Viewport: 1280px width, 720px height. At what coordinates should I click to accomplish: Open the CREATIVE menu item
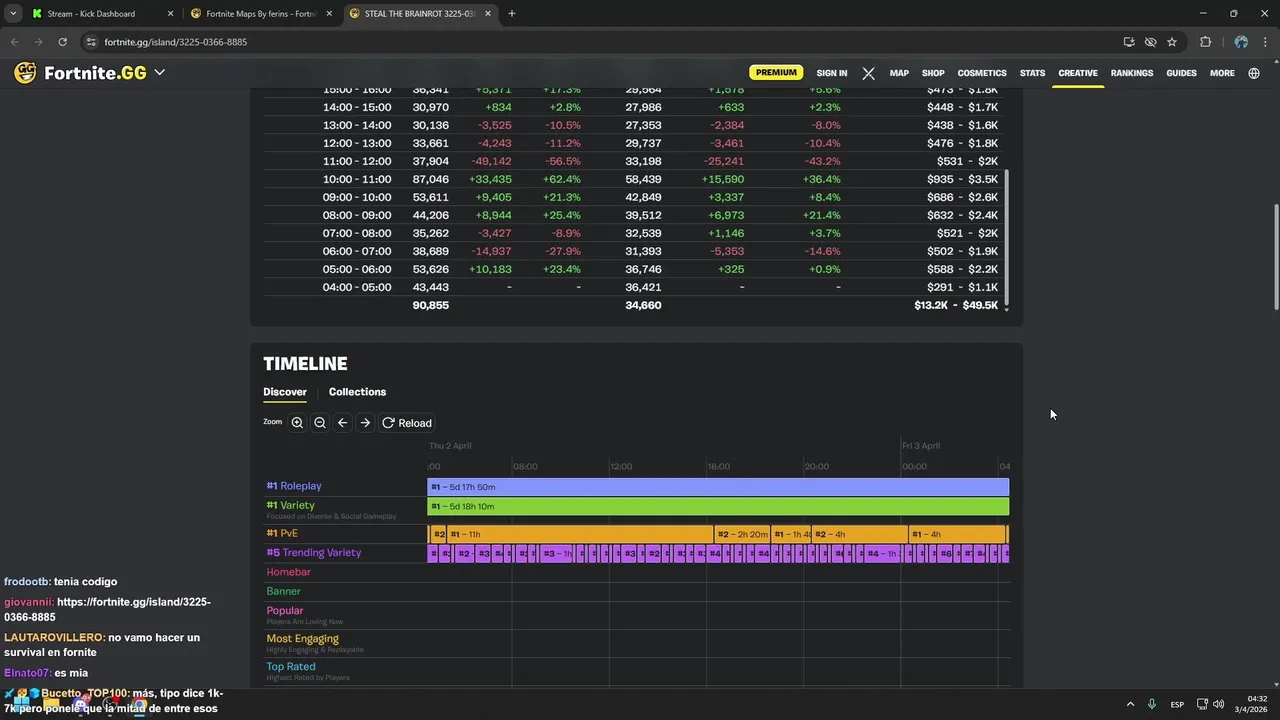click(x=1078, y=73)
